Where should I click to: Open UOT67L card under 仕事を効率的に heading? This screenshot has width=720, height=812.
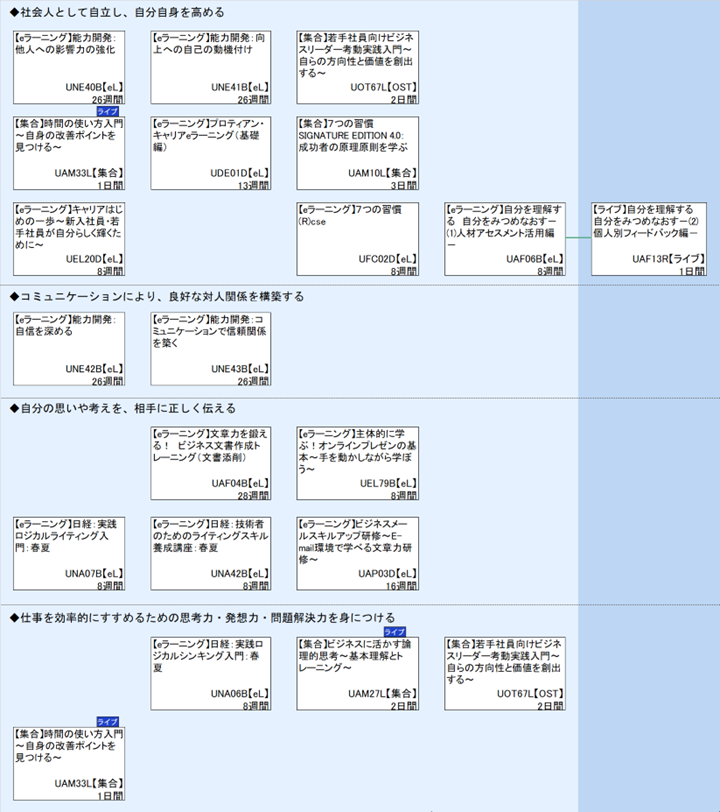click(x=505, y=674)
